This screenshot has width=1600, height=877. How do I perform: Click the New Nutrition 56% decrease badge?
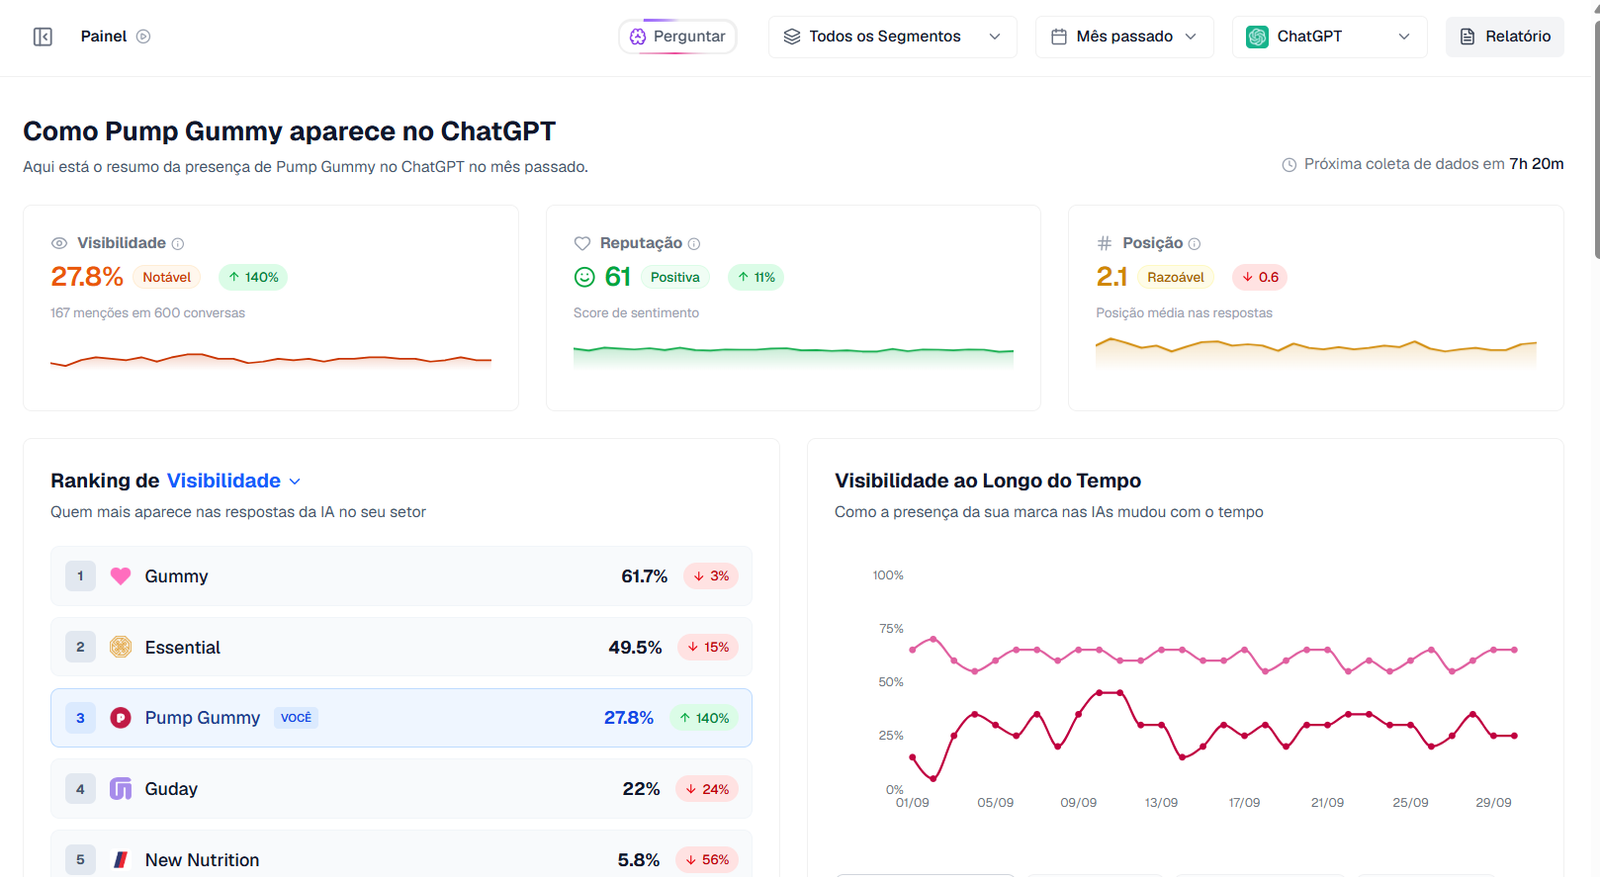pyautogui.click(x=707, y=860)
